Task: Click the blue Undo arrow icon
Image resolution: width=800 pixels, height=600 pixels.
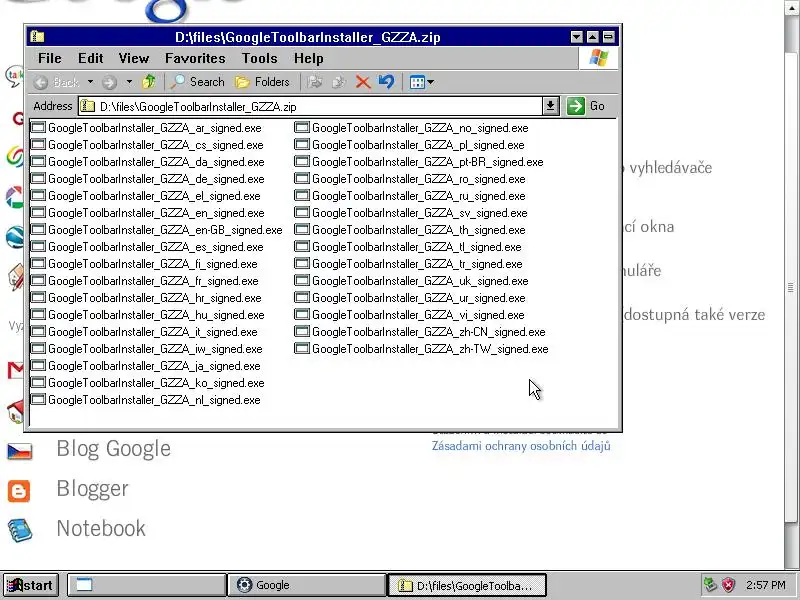Action: (386, 82)
